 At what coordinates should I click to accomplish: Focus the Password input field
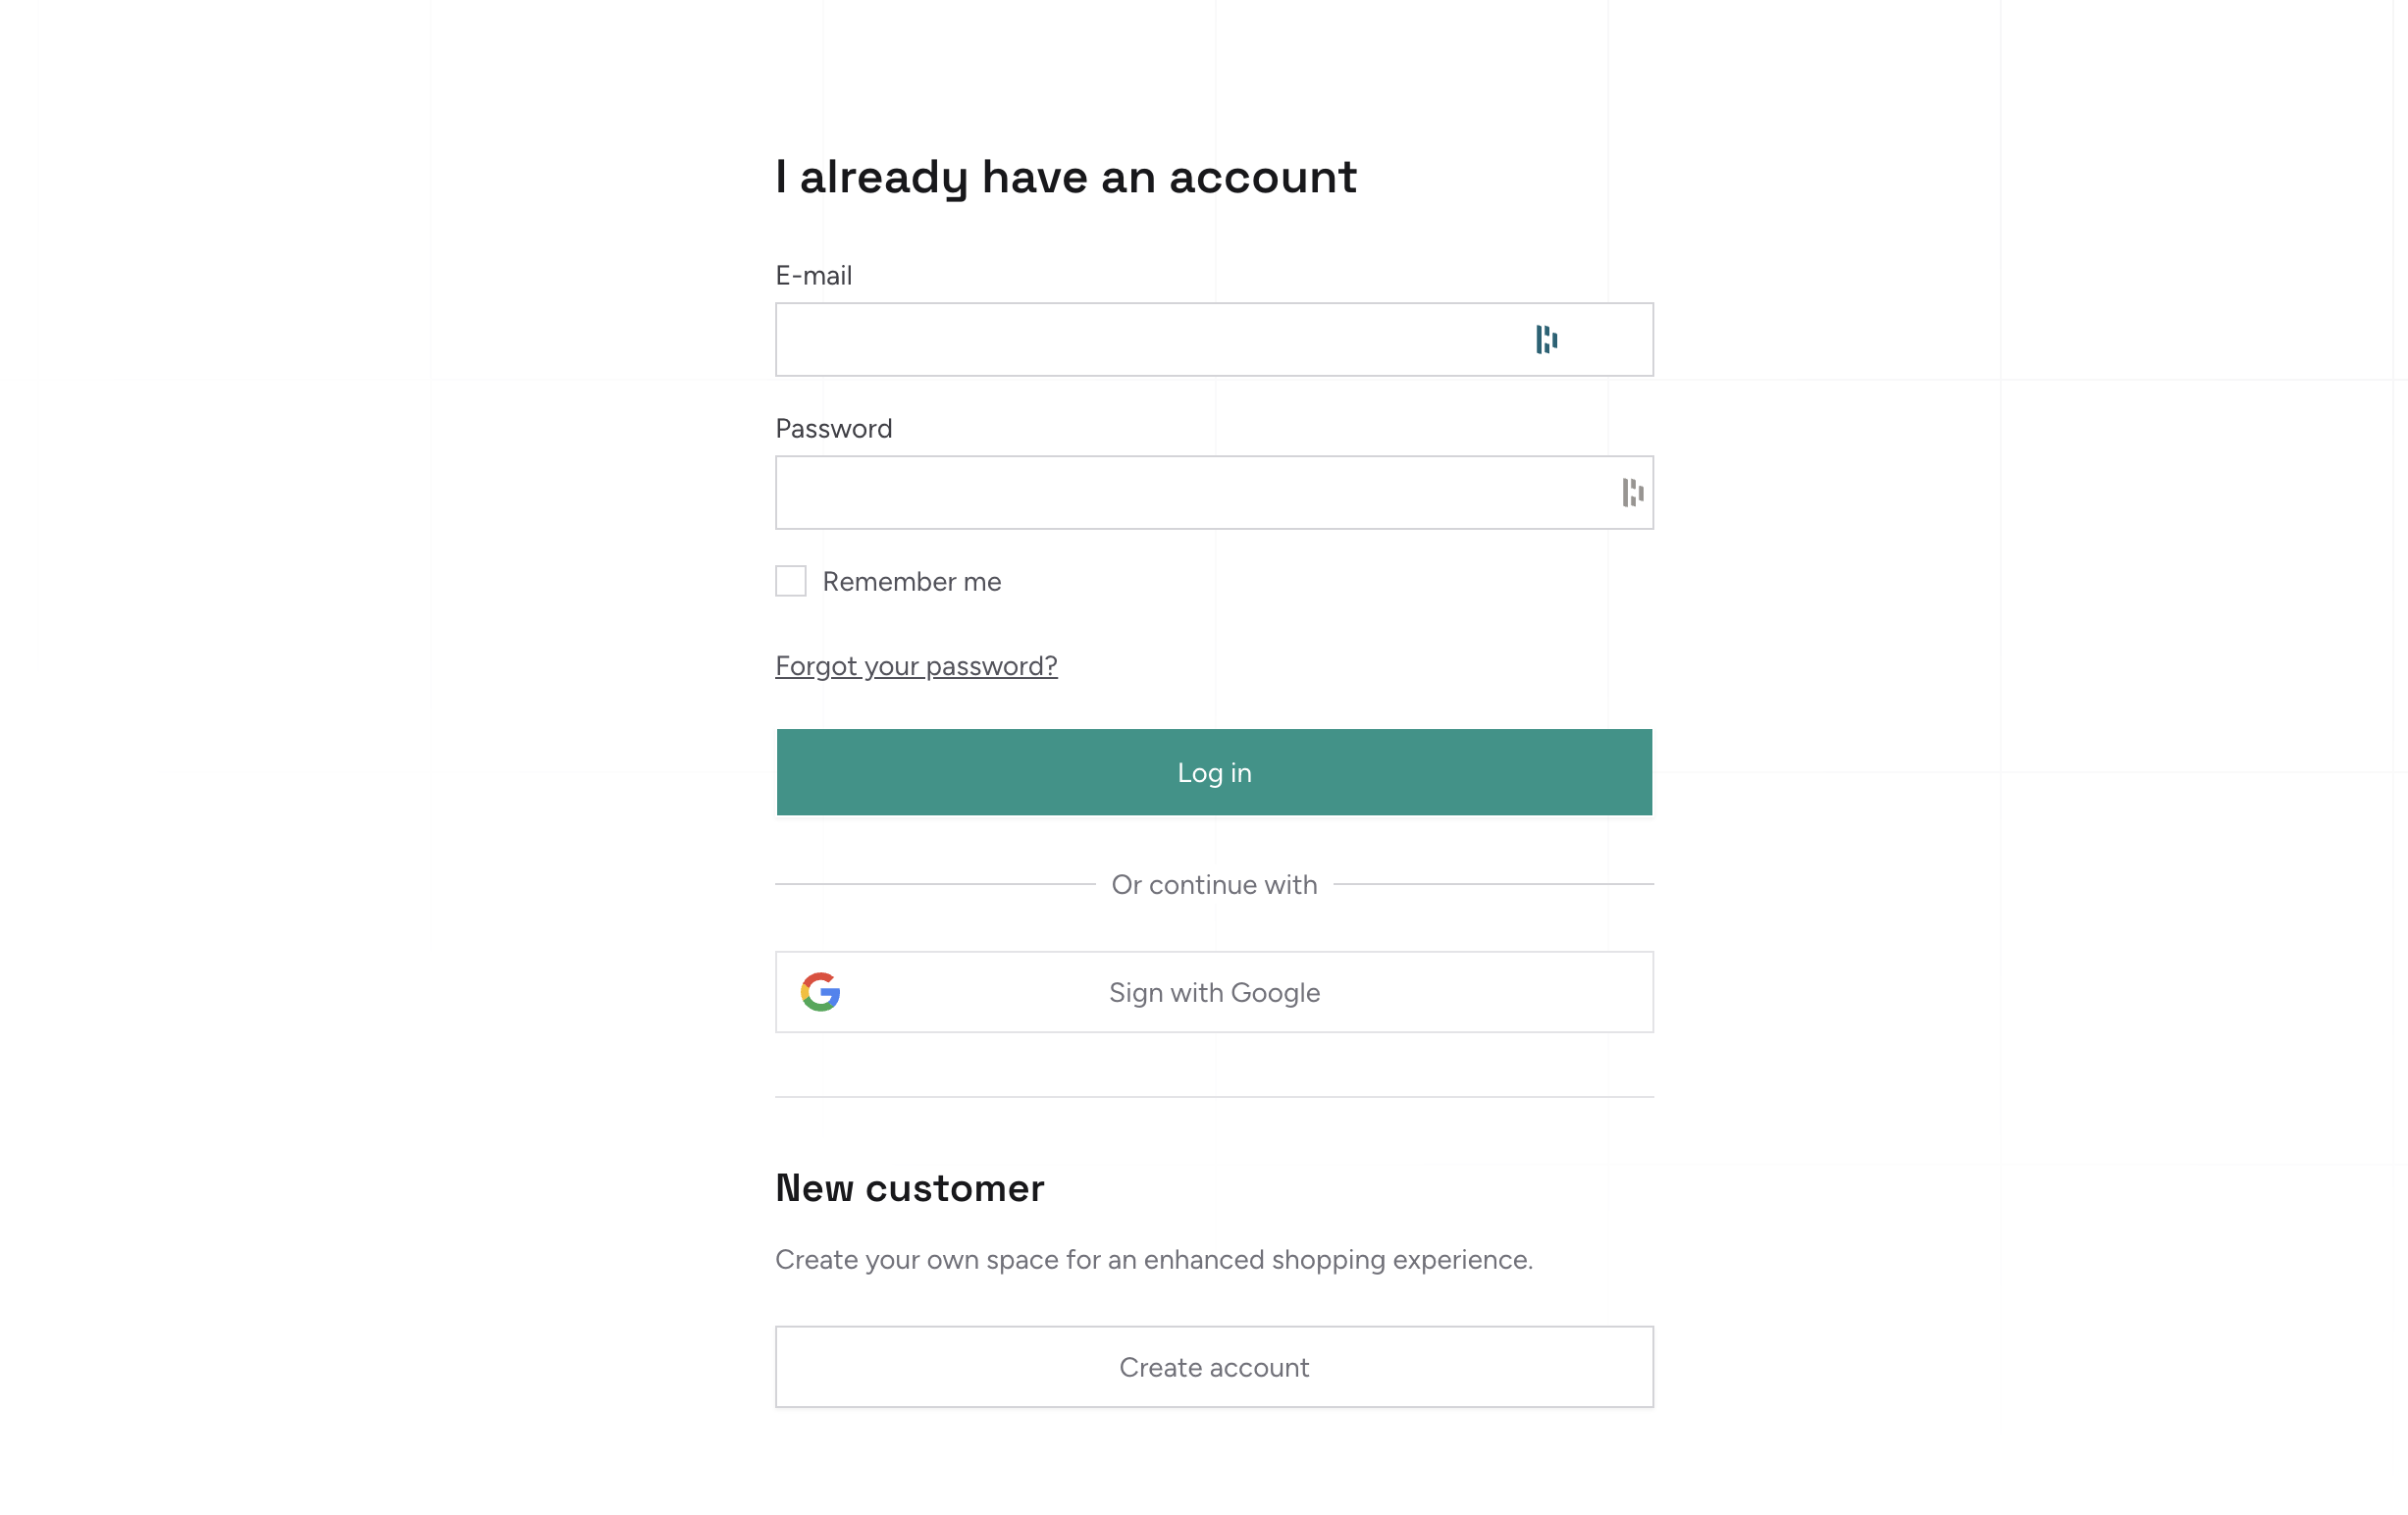tap(1190, 493)
